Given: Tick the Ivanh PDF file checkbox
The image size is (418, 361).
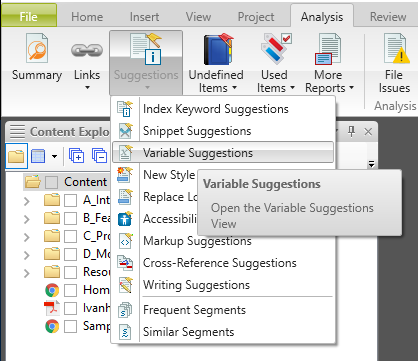Looking at the screenshot, I should (x=70, y=308).
